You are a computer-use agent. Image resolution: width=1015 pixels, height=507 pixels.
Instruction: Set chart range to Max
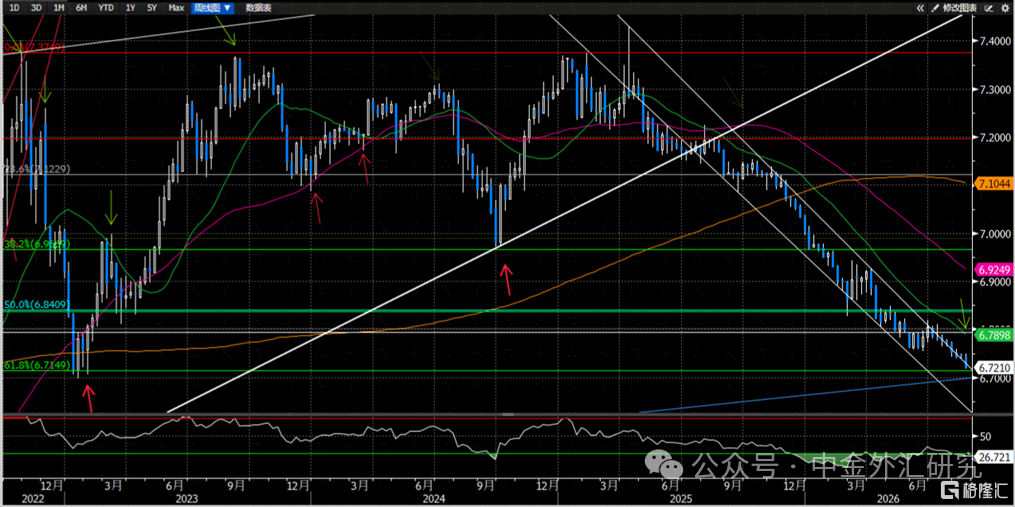click(x=175, y=8)
